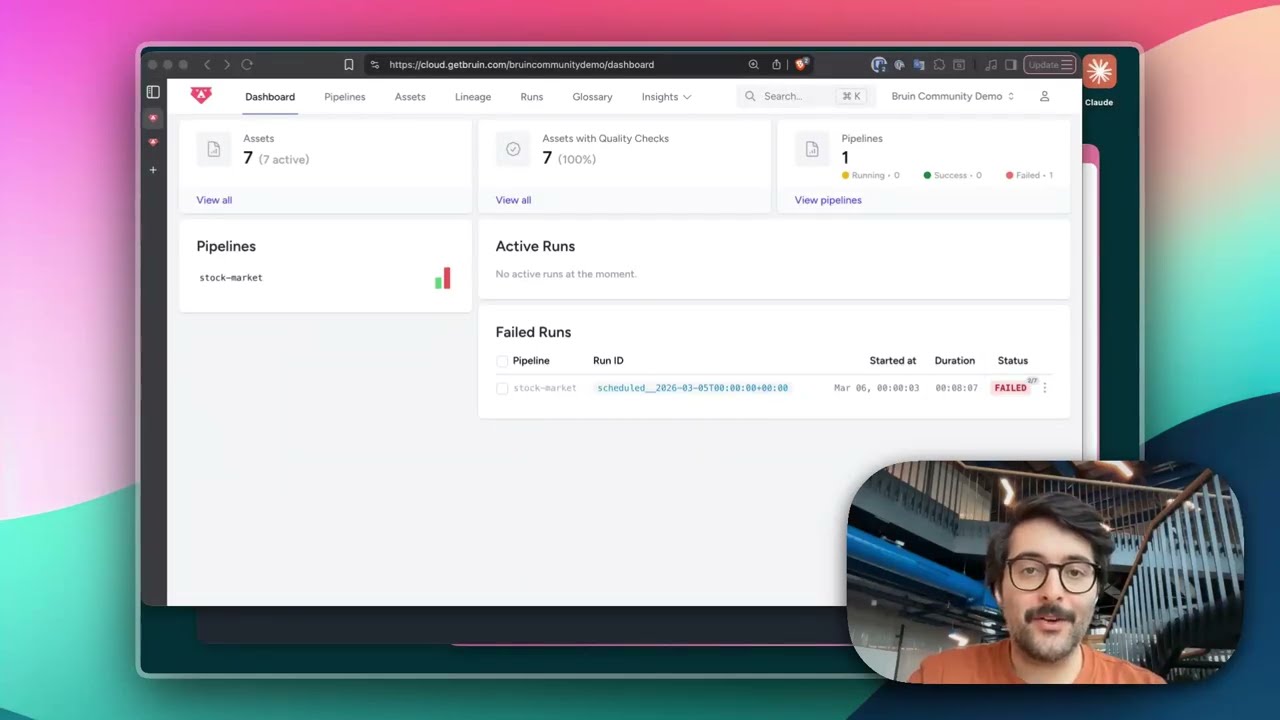The width and height of the screenshot is (1280, 720).
Task: Click the 00:08:07 duration value
Action: coord(956,388)
